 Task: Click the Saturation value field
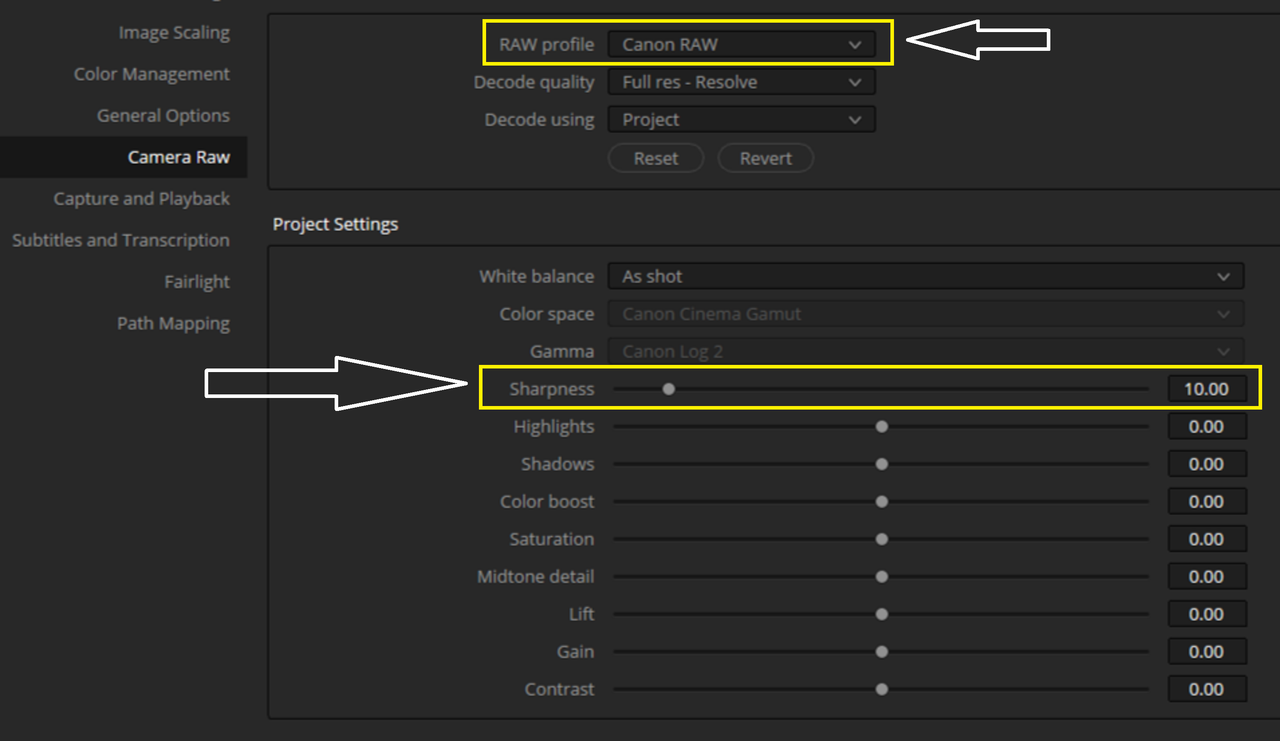[x=1207, y=539]
